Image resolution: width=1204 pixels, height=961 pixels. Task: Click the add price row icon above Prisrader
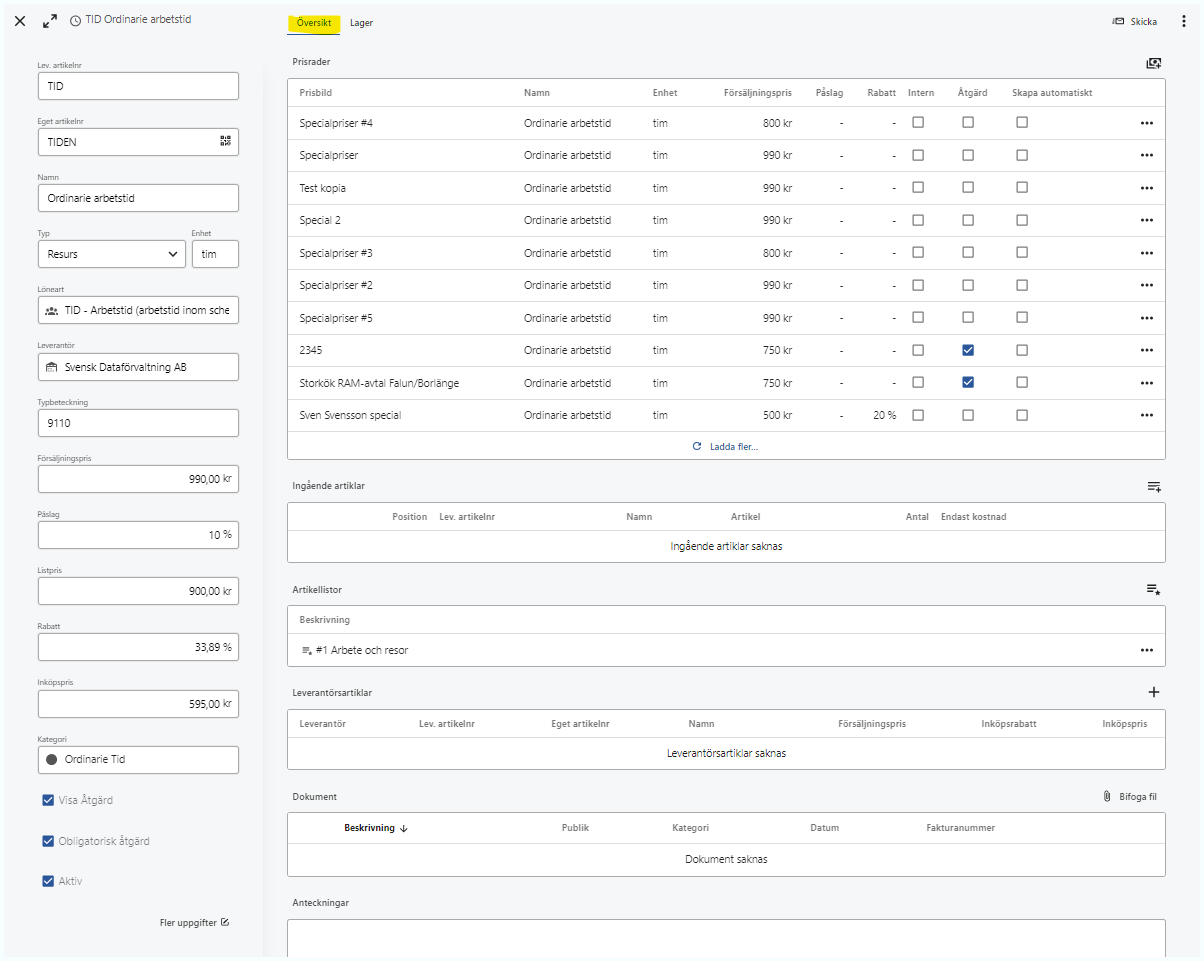[x=1154, y=63]
